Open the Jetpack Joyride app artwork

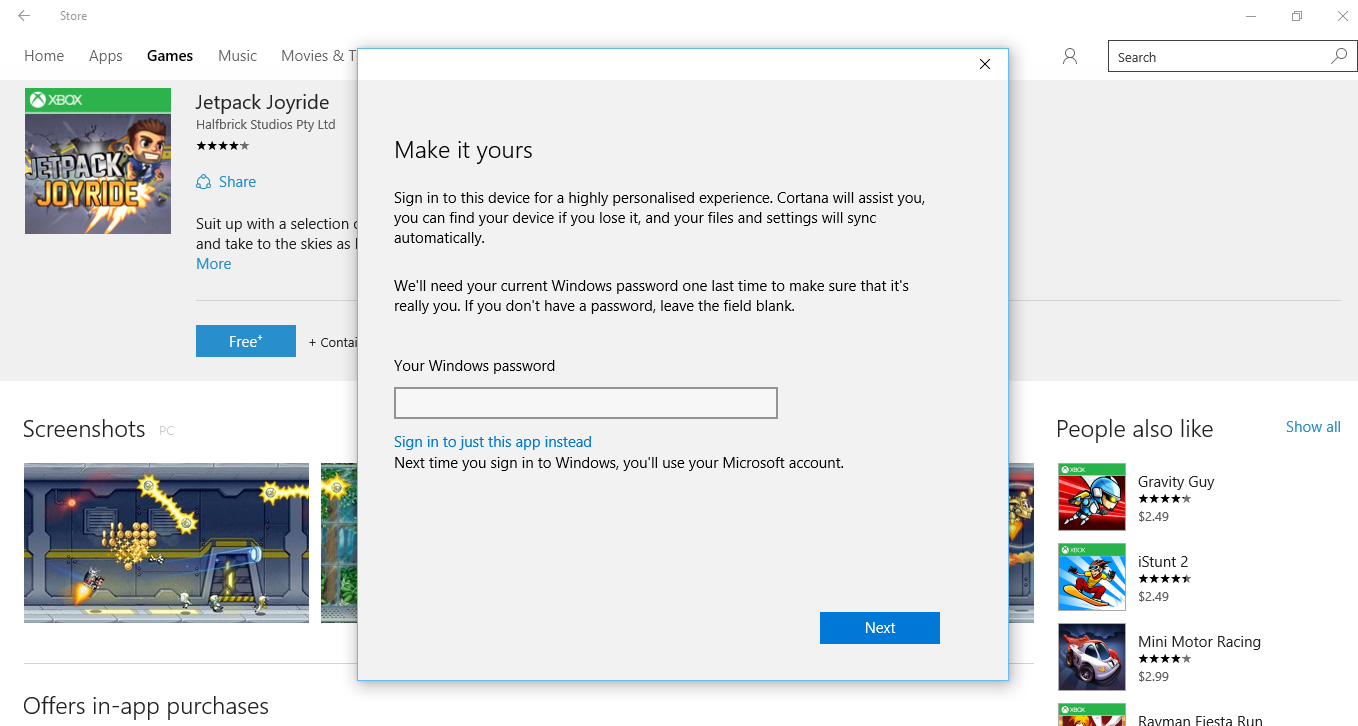click(x=98, y=161)
